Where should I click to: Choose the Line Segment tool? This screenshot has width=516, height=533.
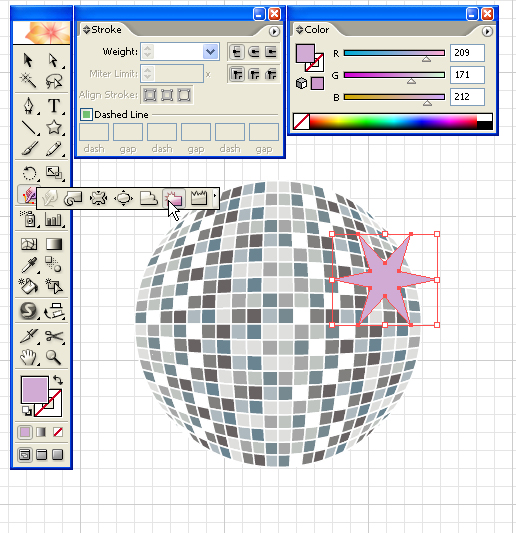(29, 127)
